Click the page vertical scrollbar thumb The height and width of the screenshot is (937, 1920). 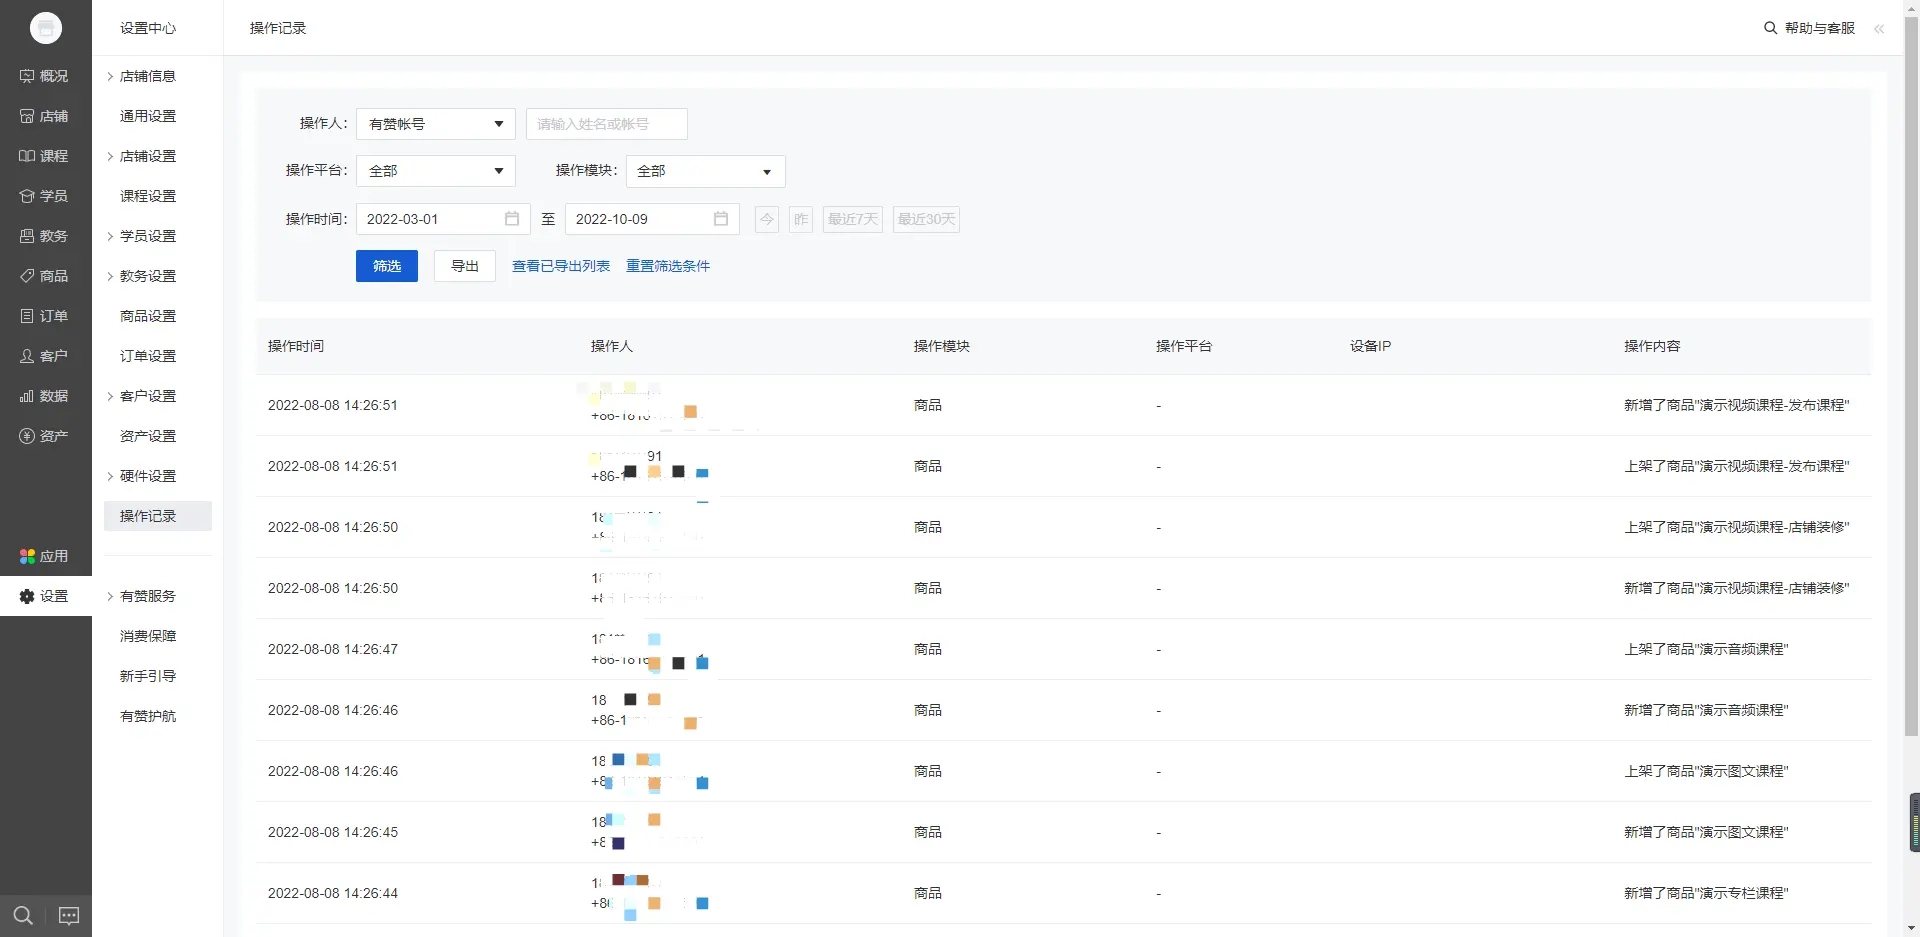point(1911,376)
